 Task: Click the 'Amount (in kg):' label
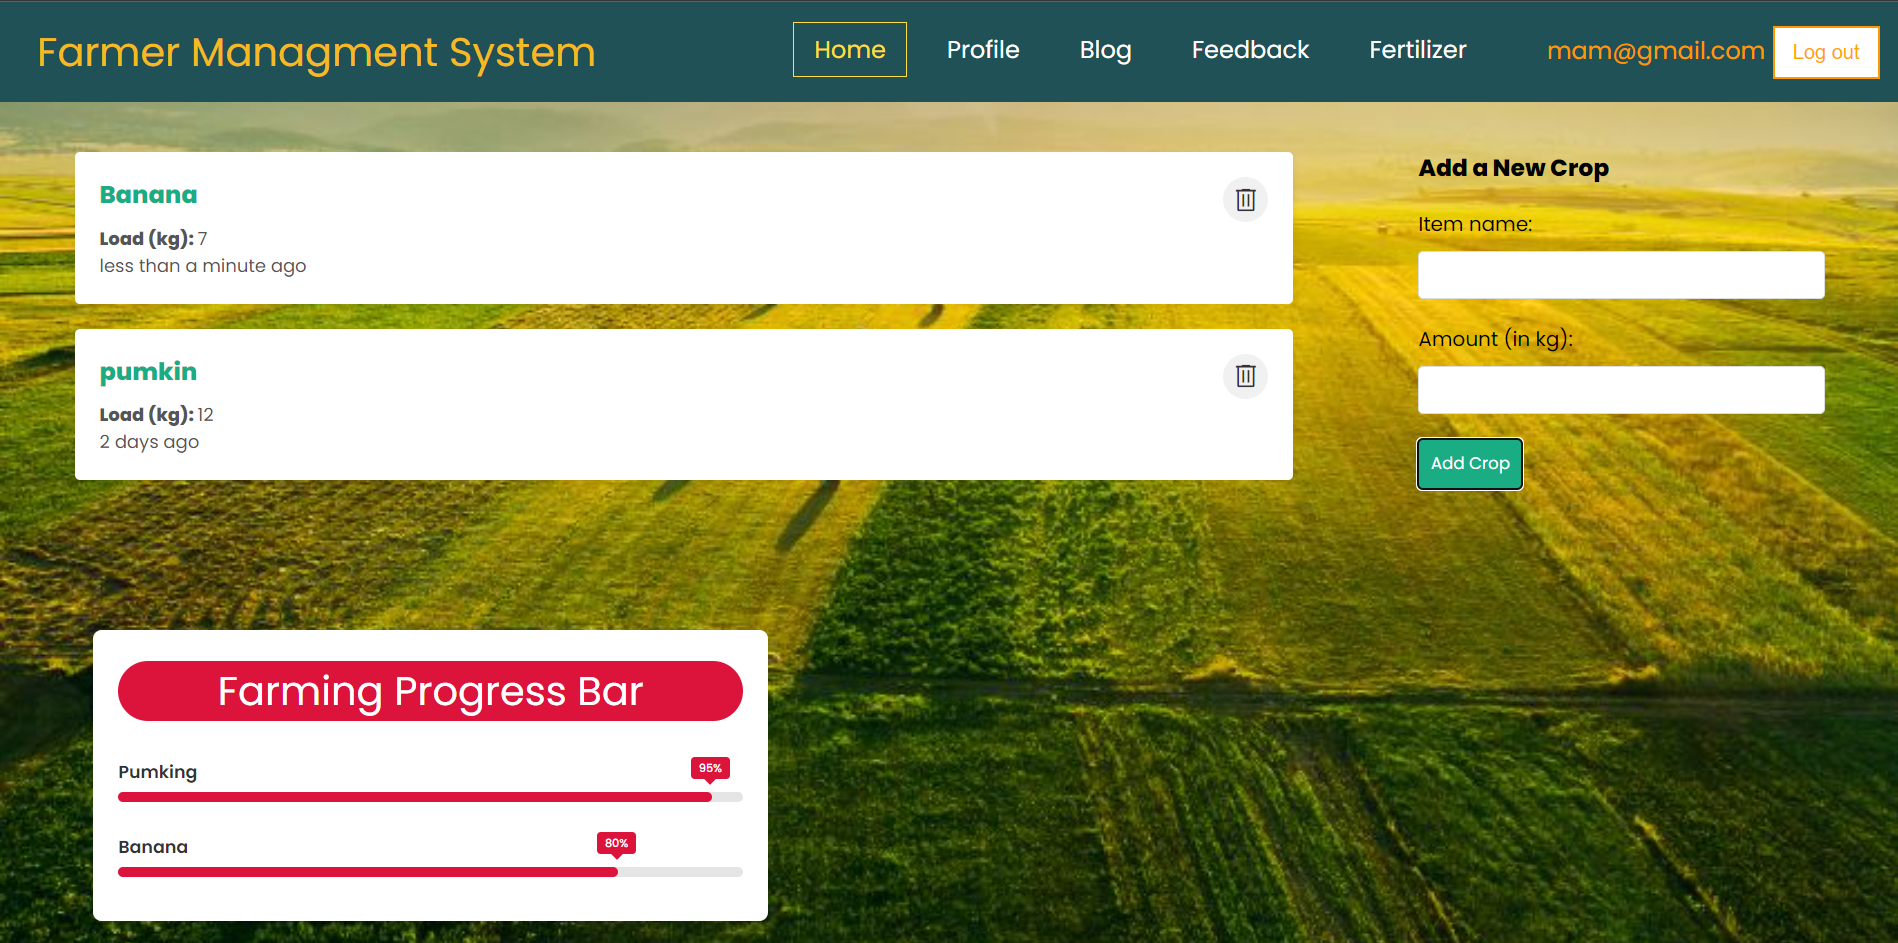pyautogui.click(x=1496, y=339)
